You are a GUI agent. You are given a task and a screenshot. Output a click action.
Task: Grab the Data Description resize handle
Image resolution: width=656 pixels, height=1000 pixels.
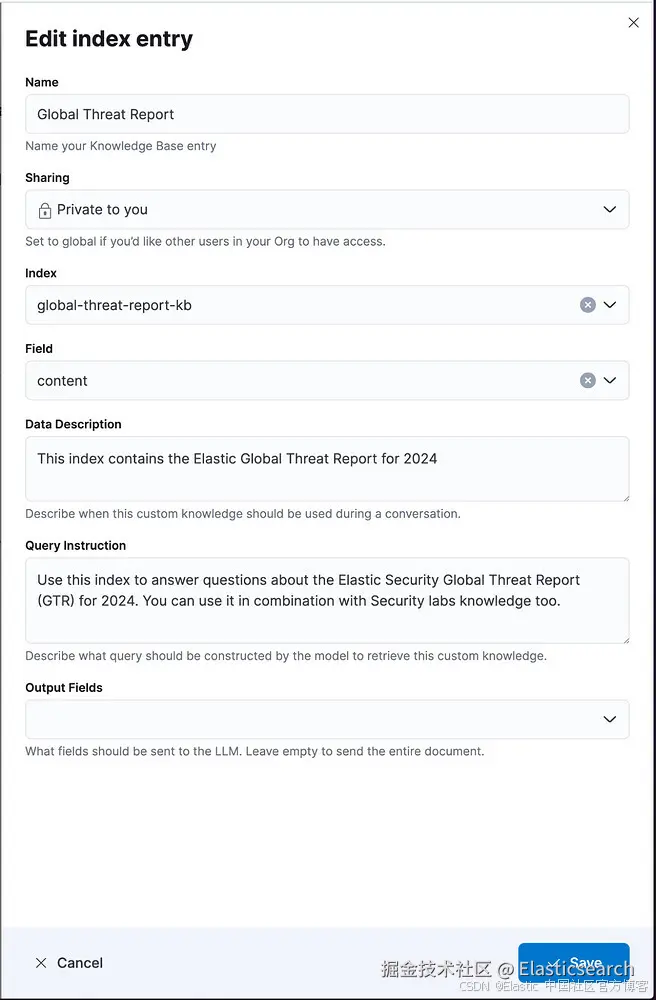tap(625, 497)
